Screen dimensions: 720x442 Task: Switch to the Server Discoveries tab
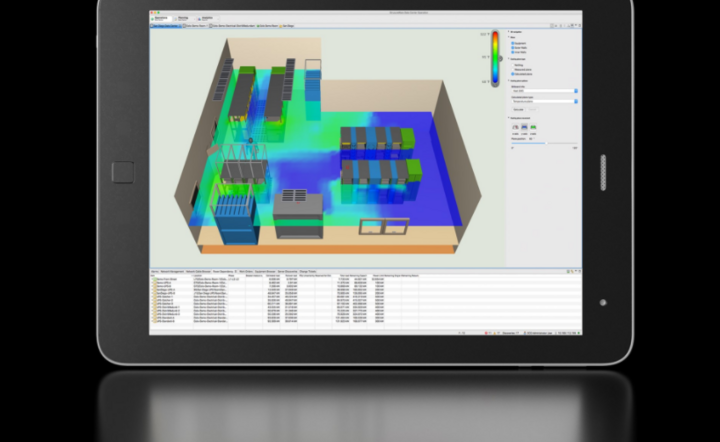point(287,272)
